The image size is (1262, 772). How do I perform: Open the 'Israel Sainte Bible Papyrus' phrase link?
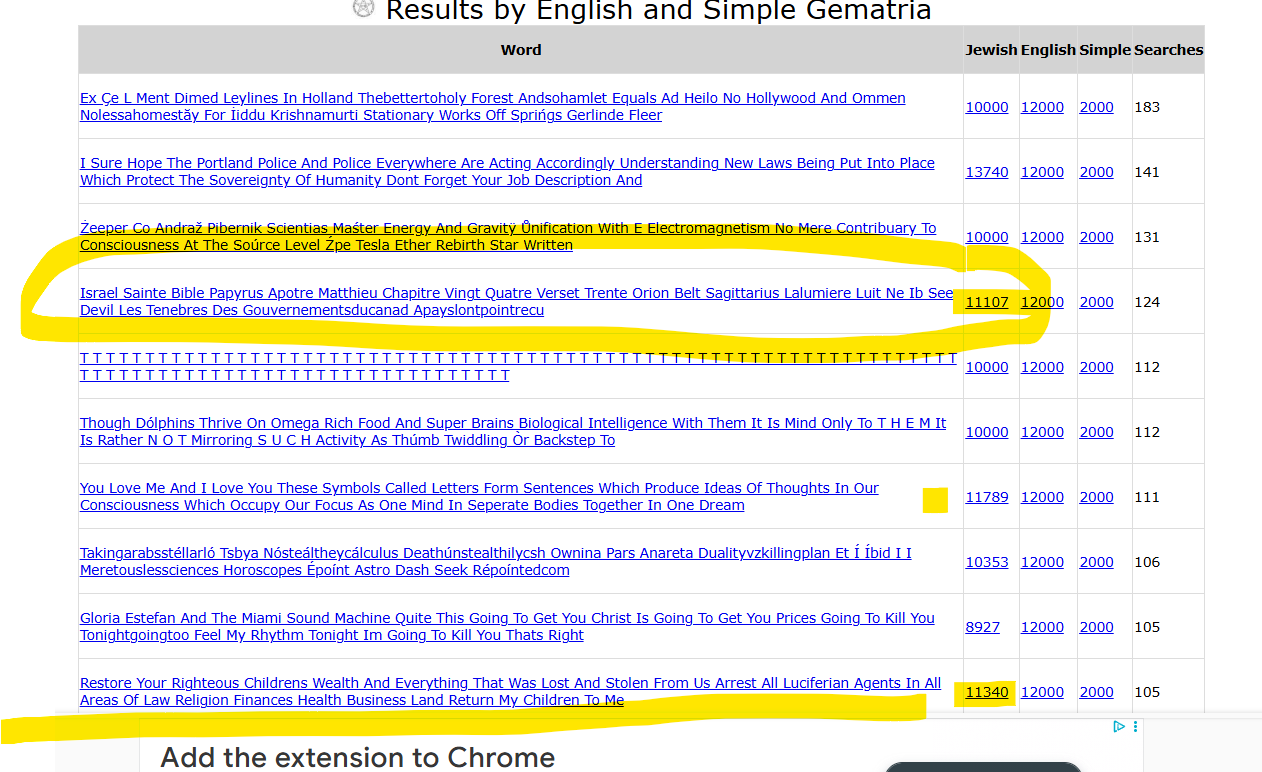[x=517, y=302]
